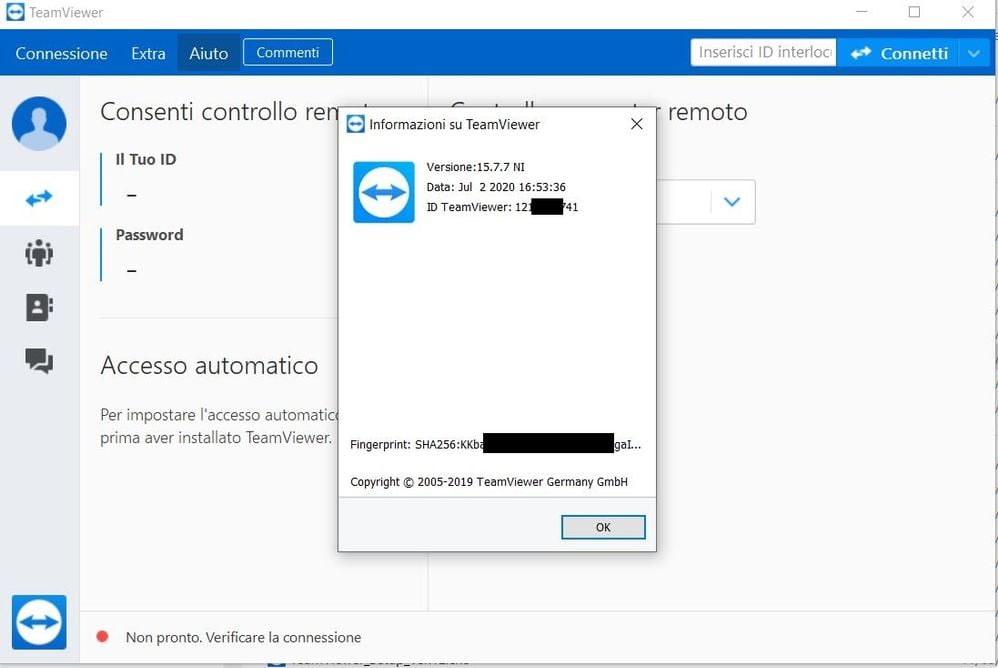Maximize the TeamViewer window
The width and height of the screenshot is (998, 668).
coord(914,12)
